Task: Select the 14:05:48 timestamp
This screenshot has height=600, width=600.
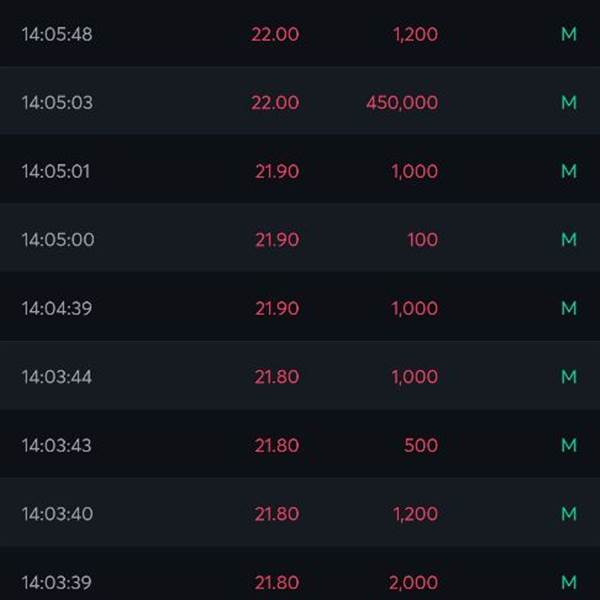Action: click(57, 34)
